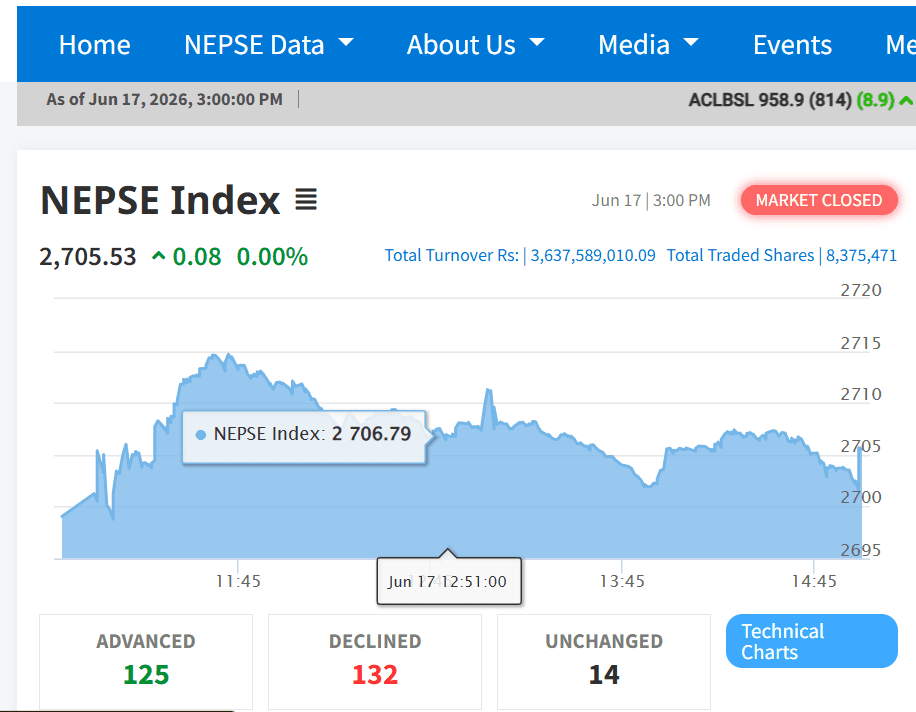
Task: Click the Total Traded Shares value 8,375,471
Action: (861, 256)
